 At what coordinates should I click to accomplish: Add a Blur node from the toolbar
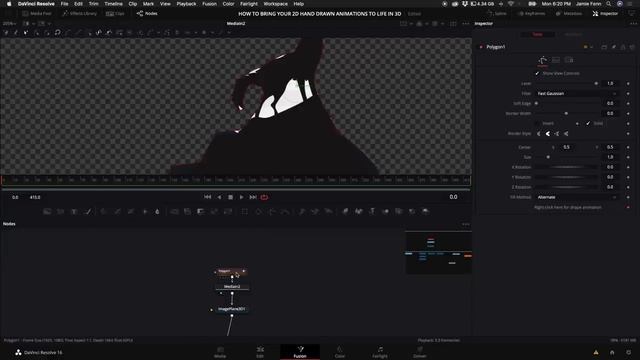[x=157, y=211]
